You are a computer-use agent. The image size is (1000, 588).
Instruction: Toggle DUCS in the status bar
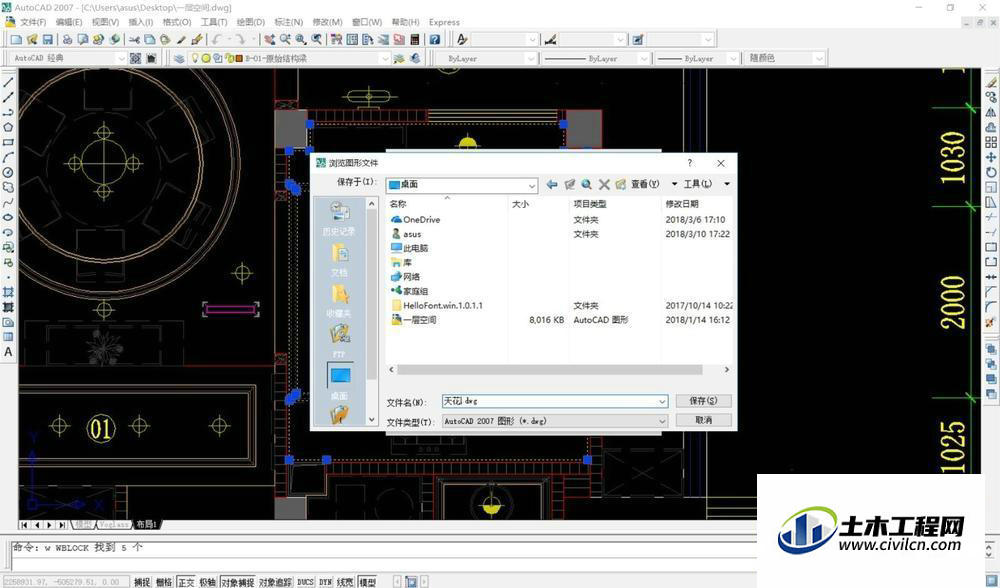point(305,582)
